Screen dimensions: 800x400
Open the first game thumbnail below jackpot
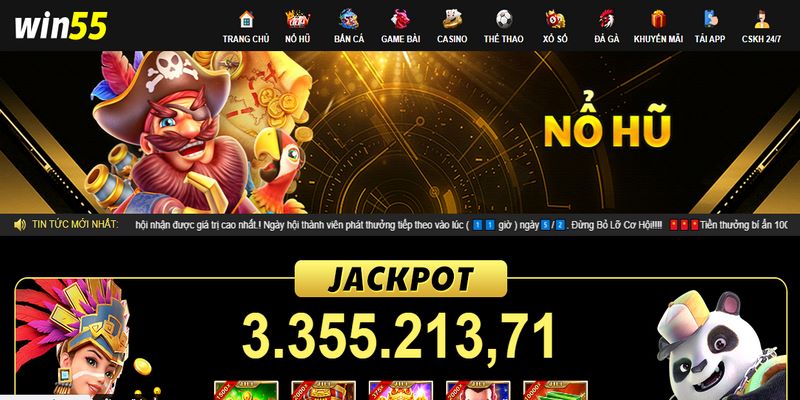point(246,390)
